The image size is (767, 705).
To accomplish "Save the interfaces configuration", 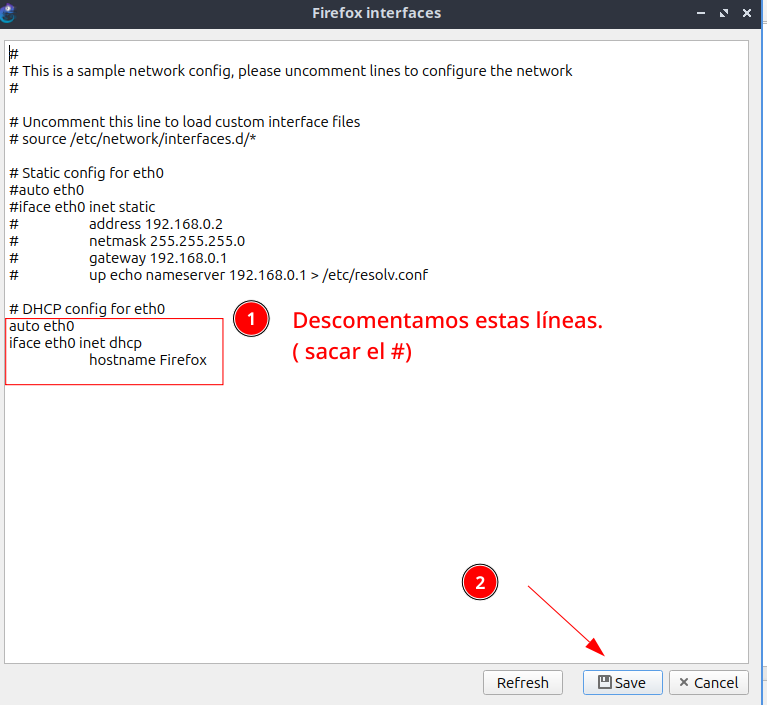I will pos(621,682).
